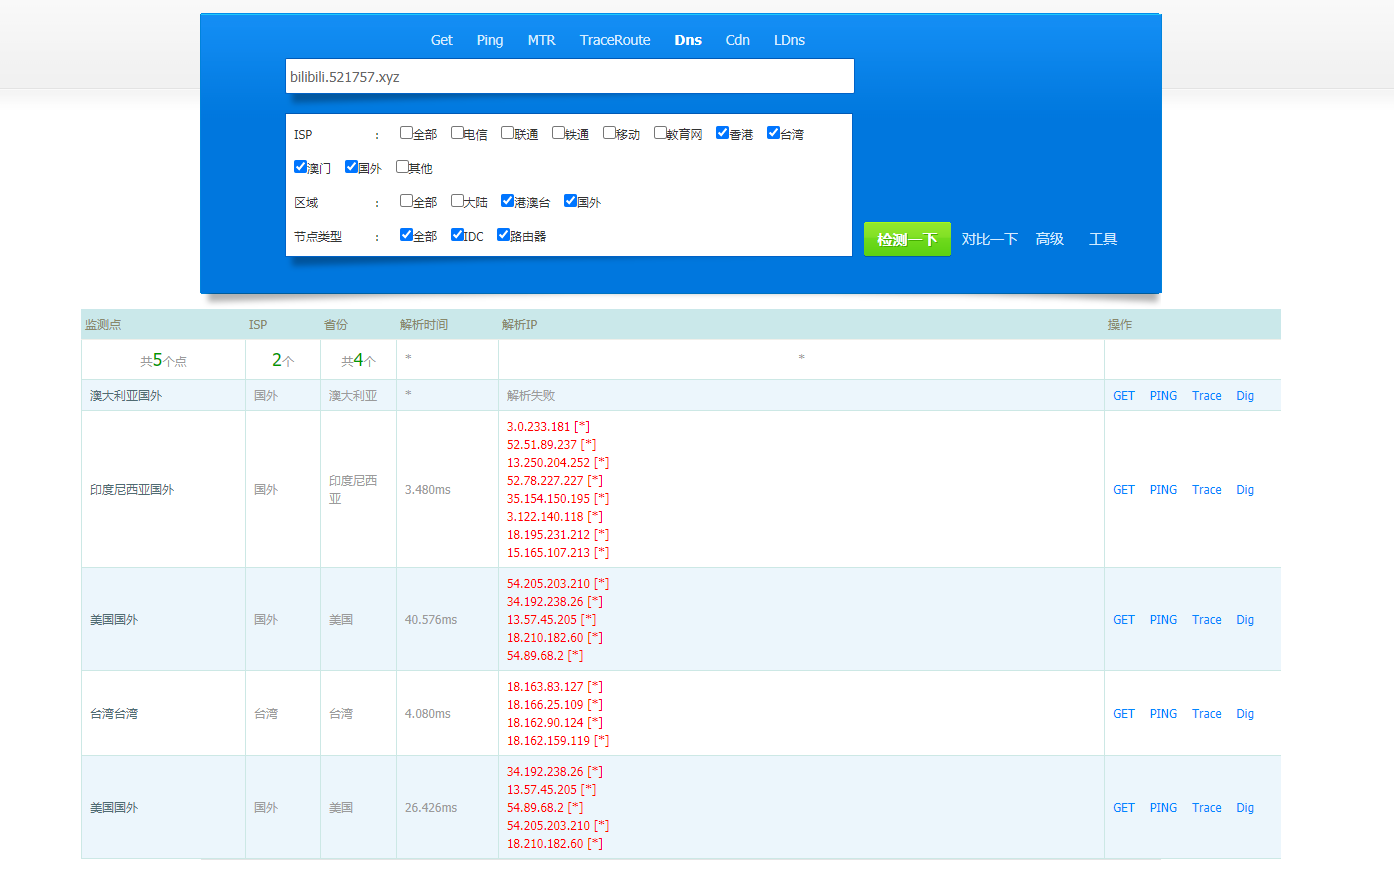
Task: Click the IP address 3.0.233.181
Action: [x=538, y=427]
